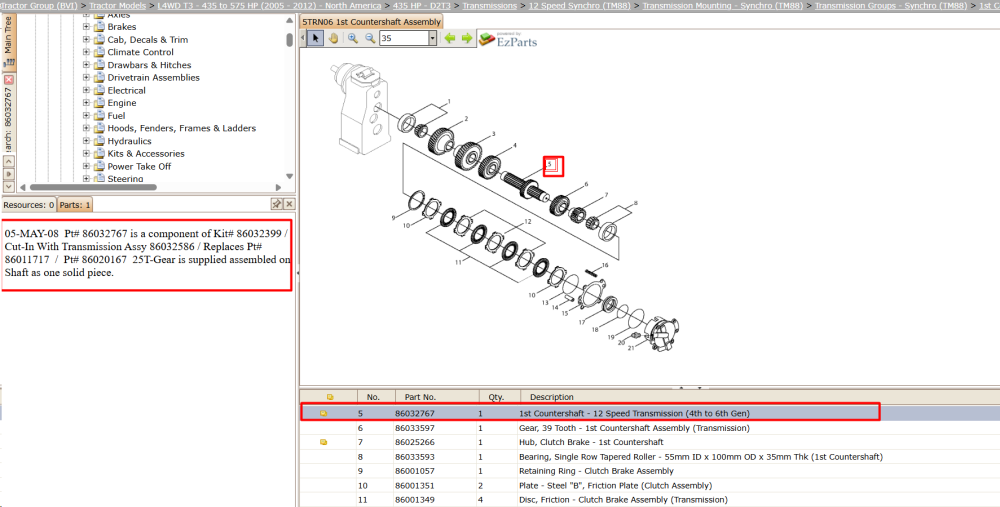Close the search side tab with red X
The image size is (1000, 507).
click(8, 80)
